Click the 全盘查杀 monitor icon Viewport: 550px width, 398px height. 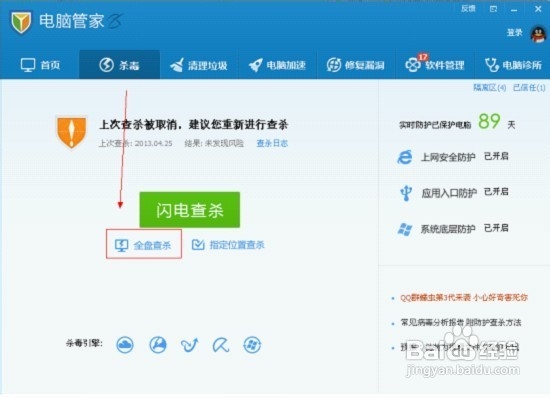[121, 245]
